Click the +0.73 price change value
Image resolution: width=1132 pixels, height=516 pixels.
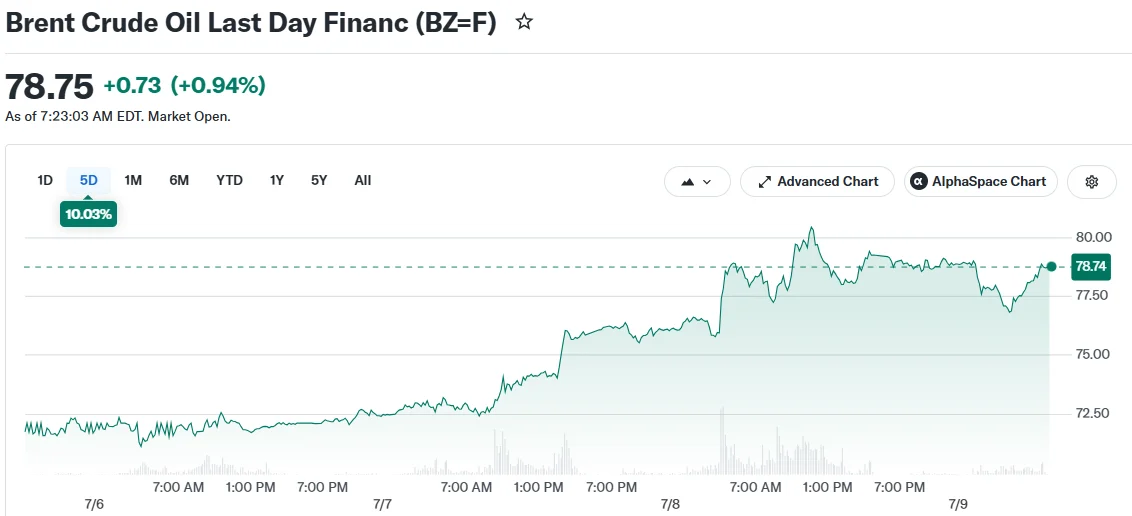pyautogui.click(x=132, y=86)
